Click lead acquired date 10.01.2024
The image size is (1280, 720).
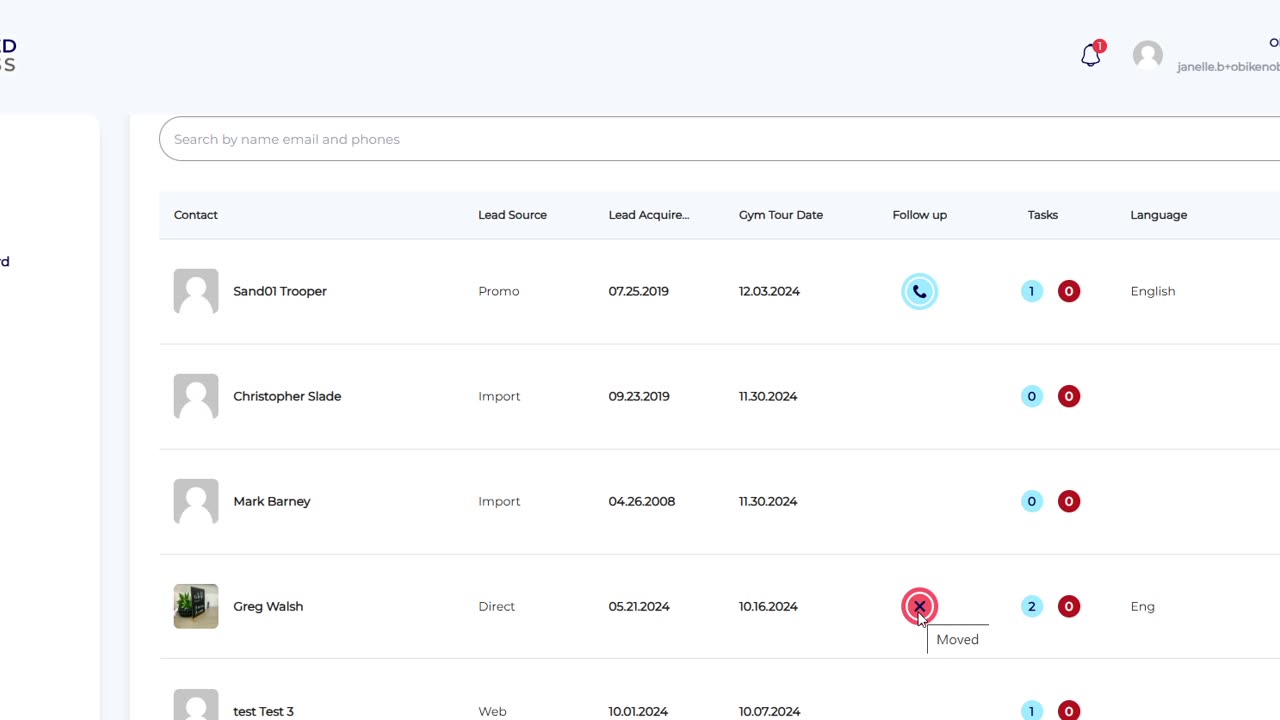[638, 711]
